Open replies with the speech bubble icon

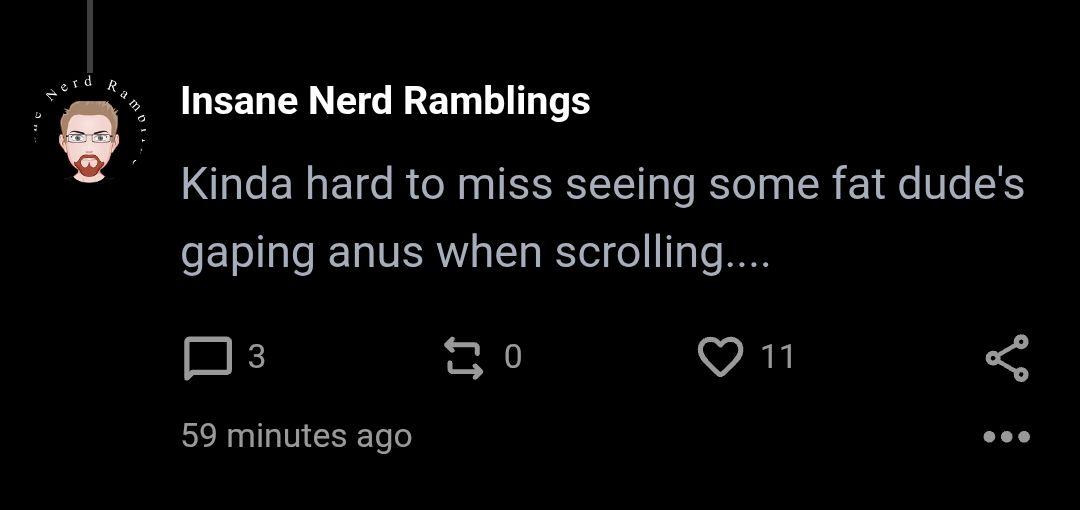click(208, 358)
